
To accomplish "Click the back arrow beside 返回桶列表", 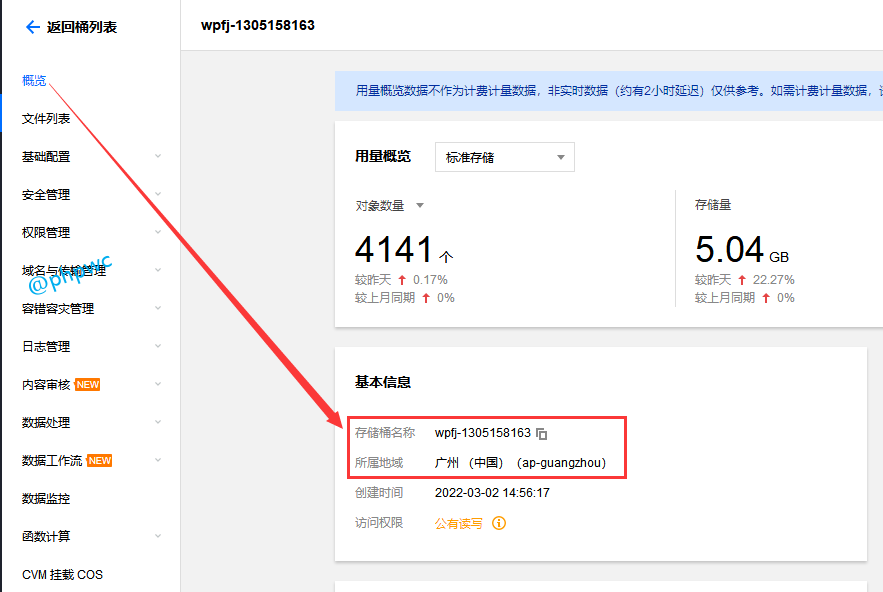I will [x=32, y=27].
